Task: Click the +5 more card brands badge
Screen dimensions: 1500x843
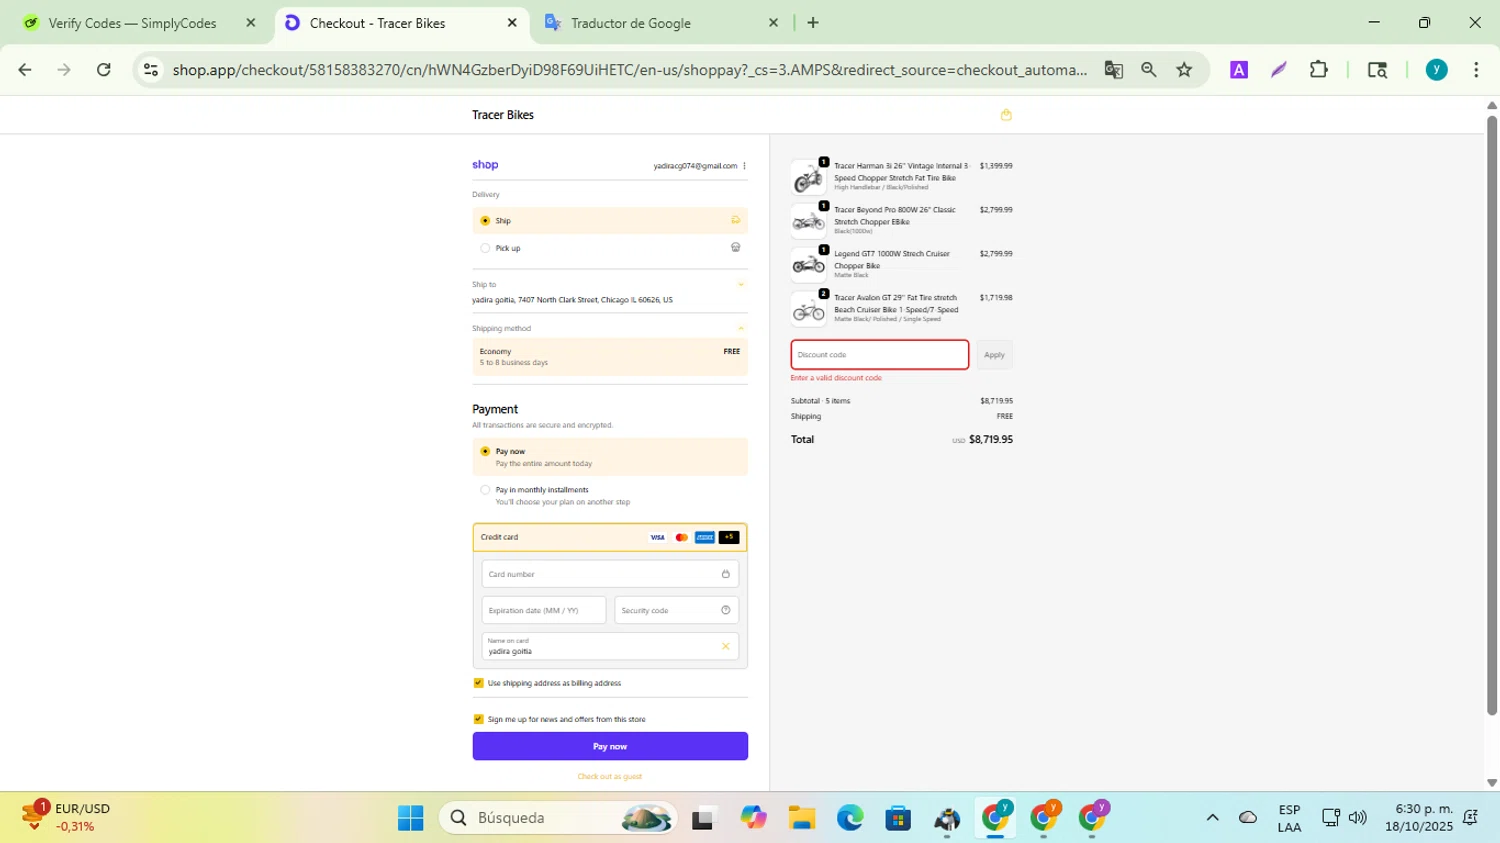Action: (x=729, y=537)
